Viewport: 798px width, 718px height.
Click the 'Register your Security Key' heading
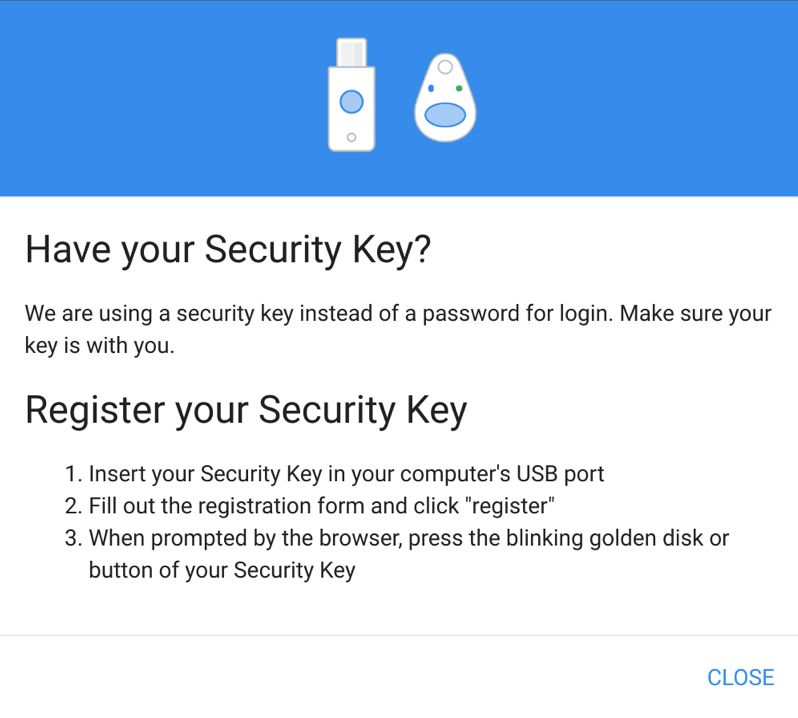click(x=246, y=411)
